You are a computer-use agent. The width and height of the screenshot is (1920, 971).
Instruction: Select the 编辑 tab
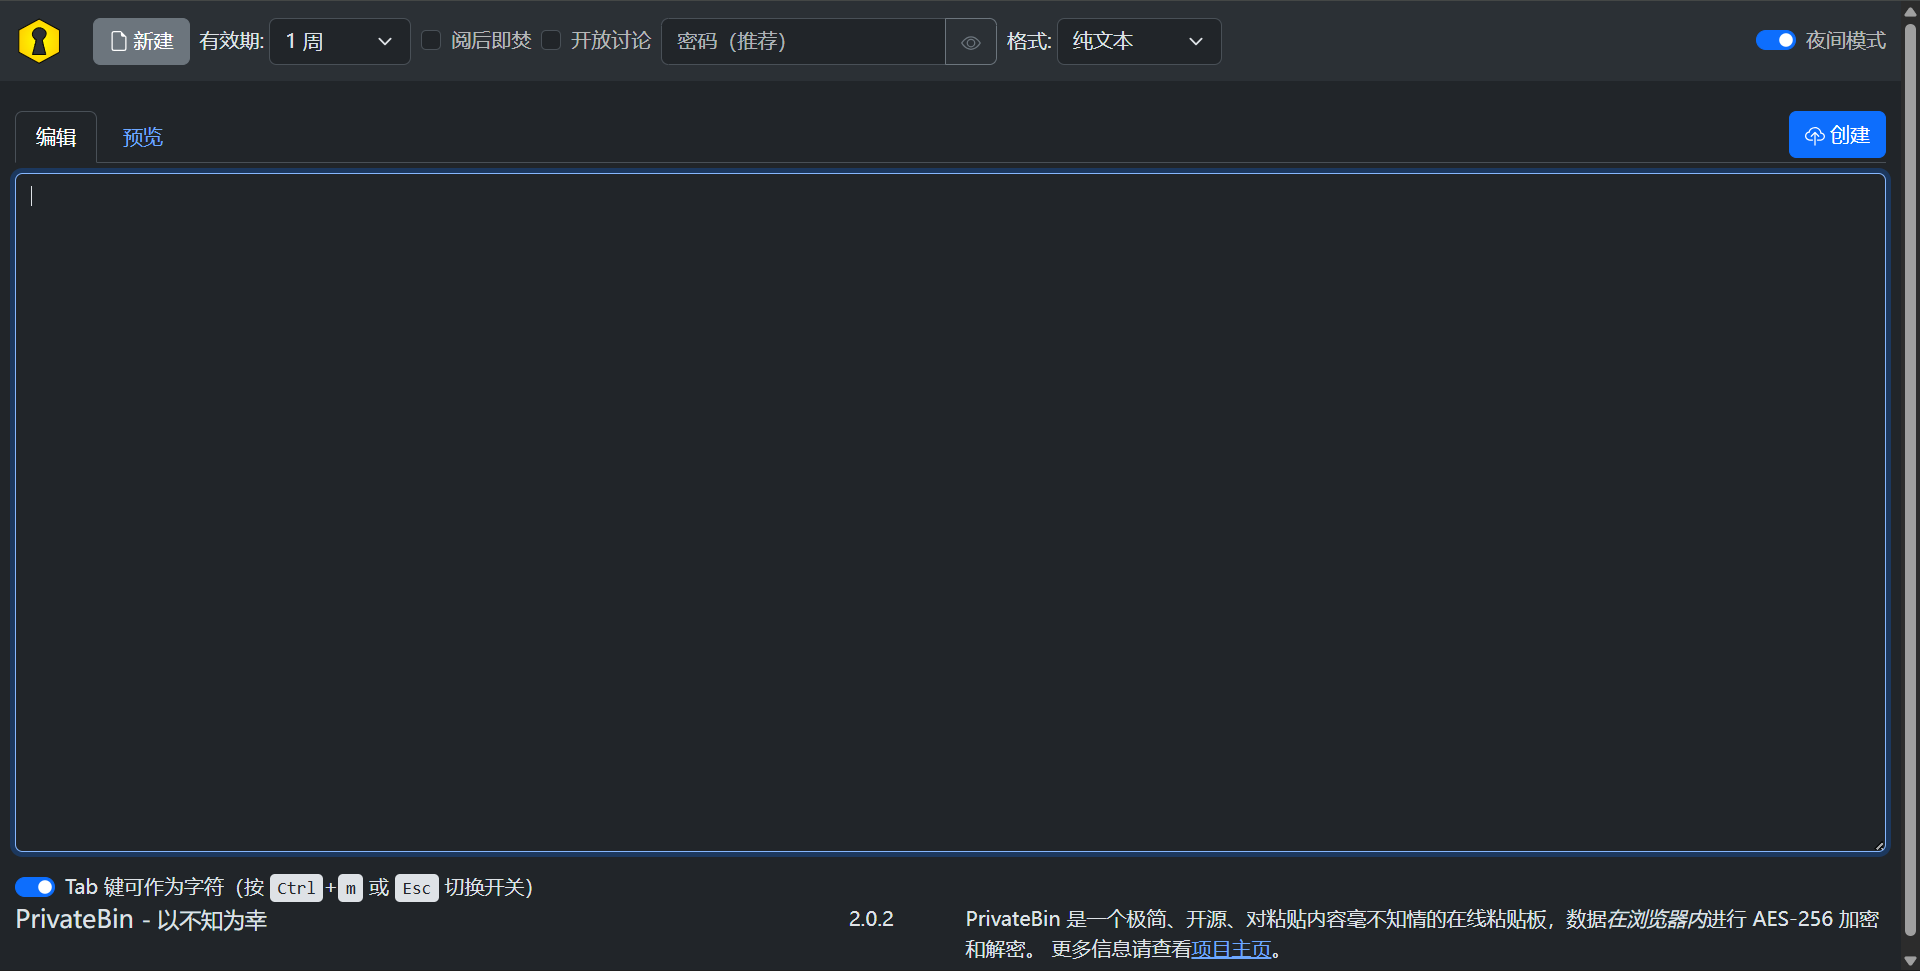[56, 137]
